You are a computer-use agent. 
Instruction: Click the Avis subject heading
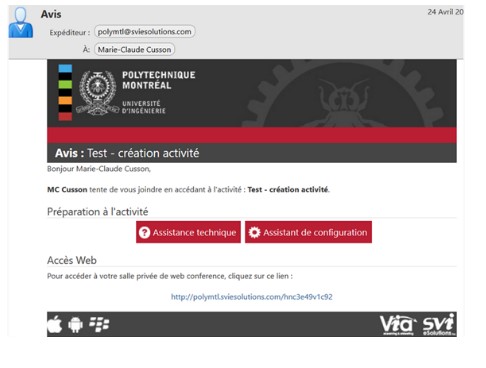[51, 14]
